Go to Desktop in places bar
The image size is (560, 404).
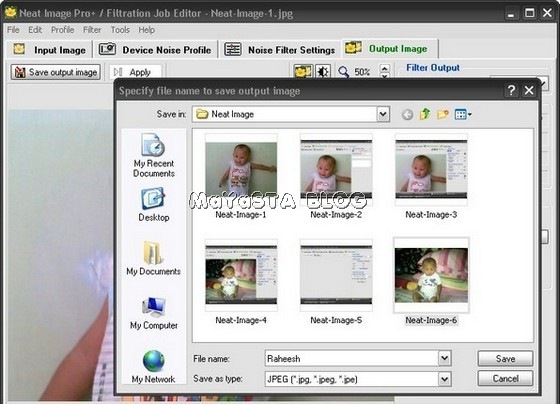(154, 205)
